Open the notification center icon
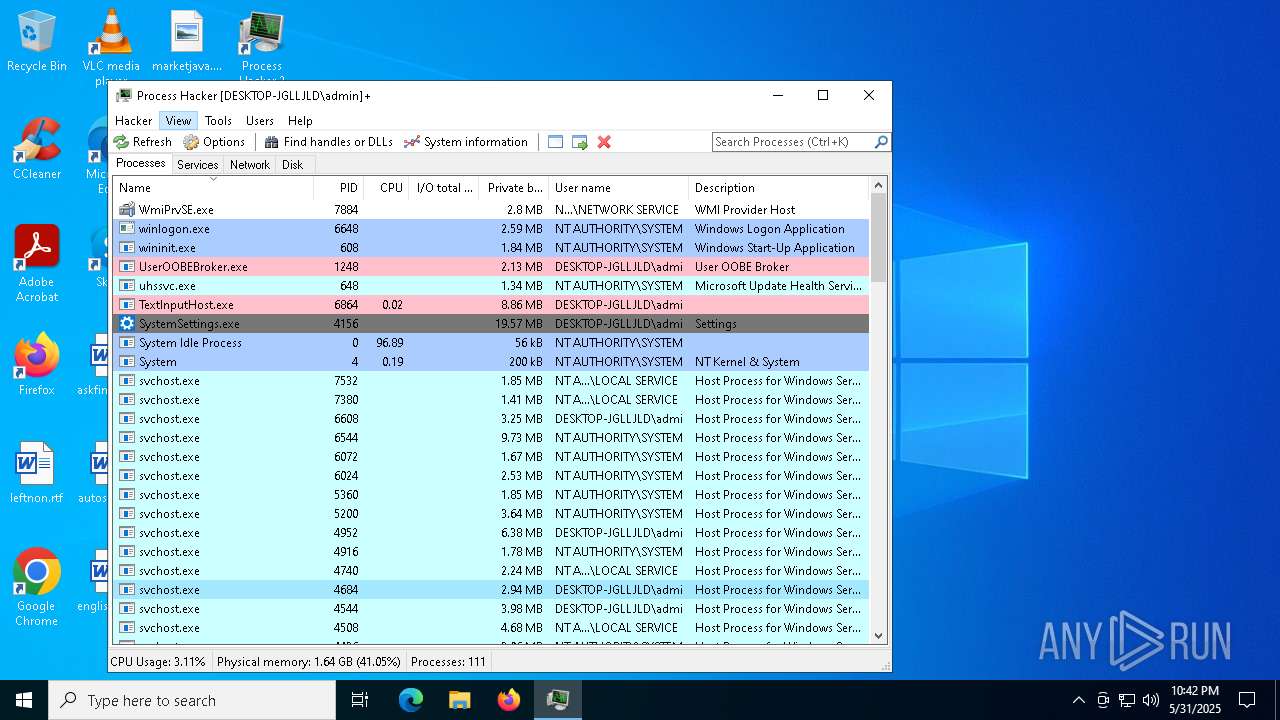Viewport: 1280px width, 720px height. tap(1247, 700)
